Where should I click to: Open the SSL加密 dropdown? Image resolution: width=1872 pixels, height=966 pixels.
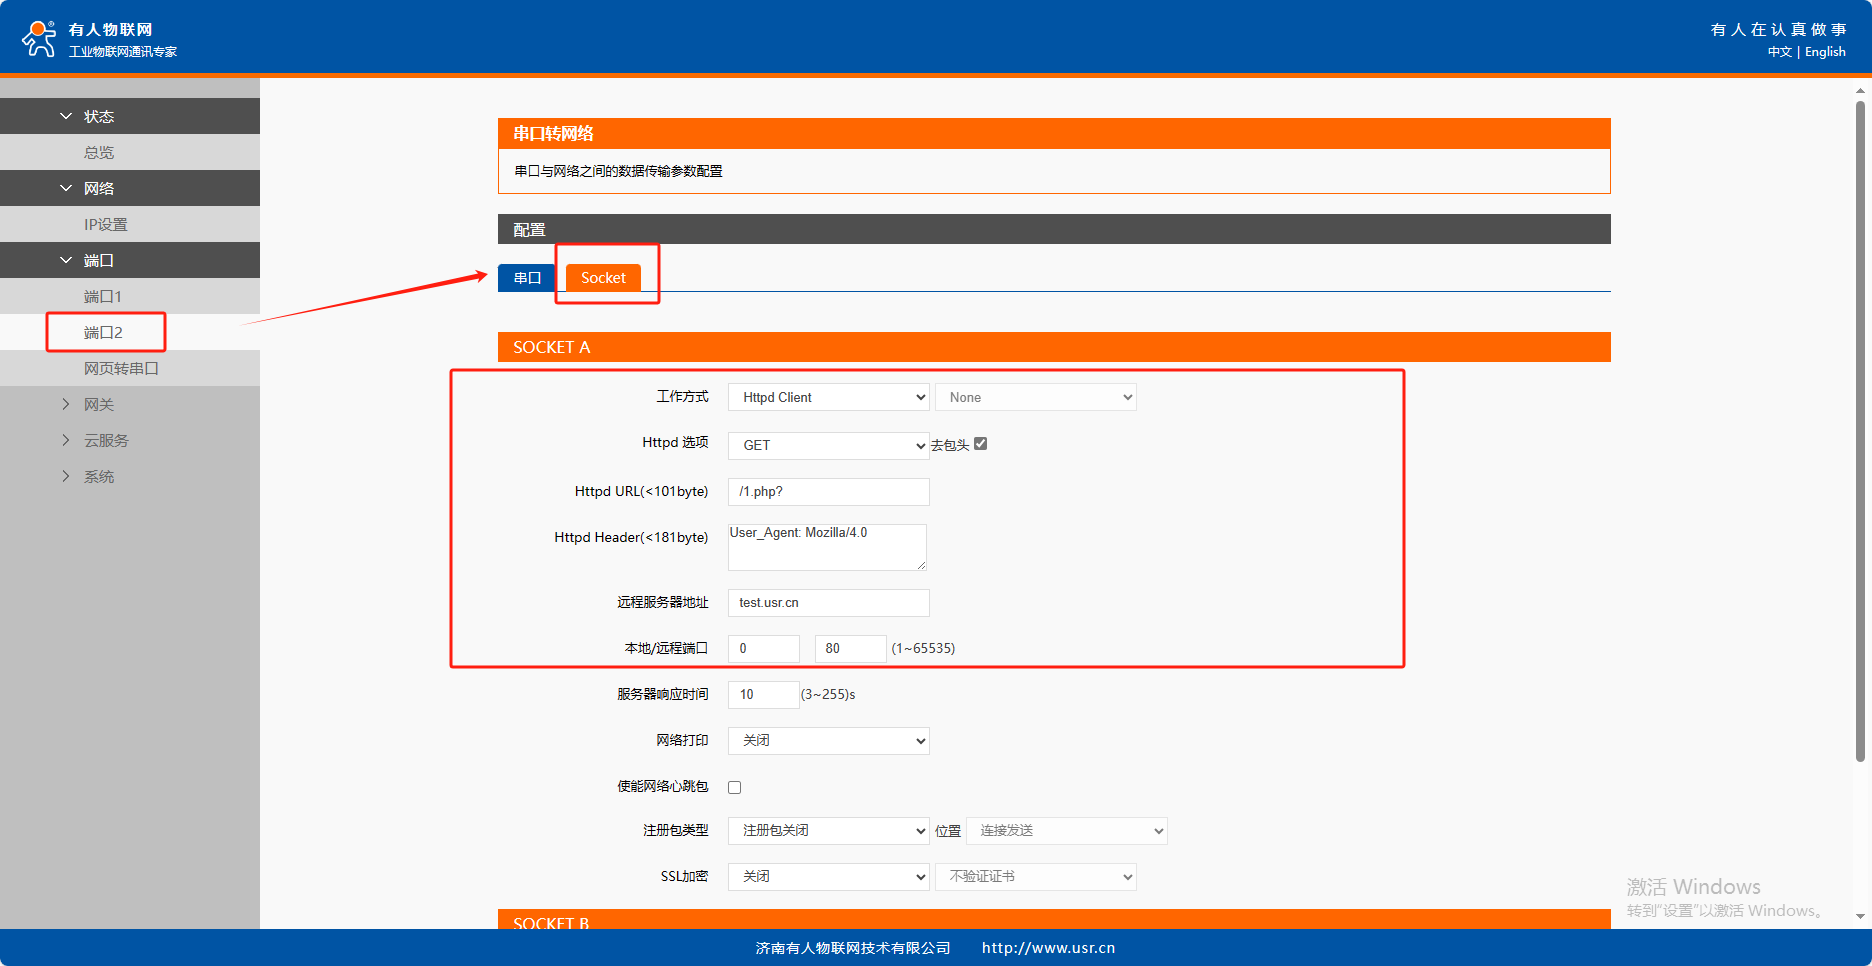pos(828,876)
